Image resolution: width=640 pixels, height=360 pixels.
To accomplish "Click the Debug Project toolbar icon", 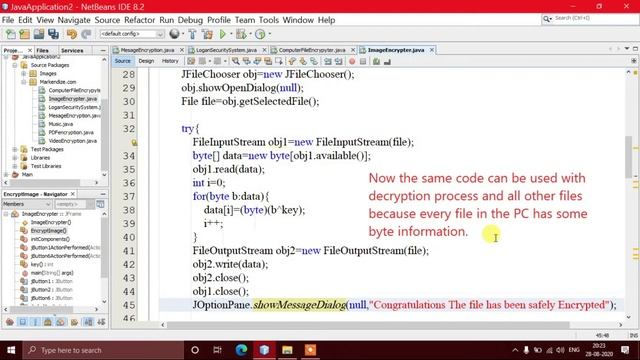I will 241,34.
